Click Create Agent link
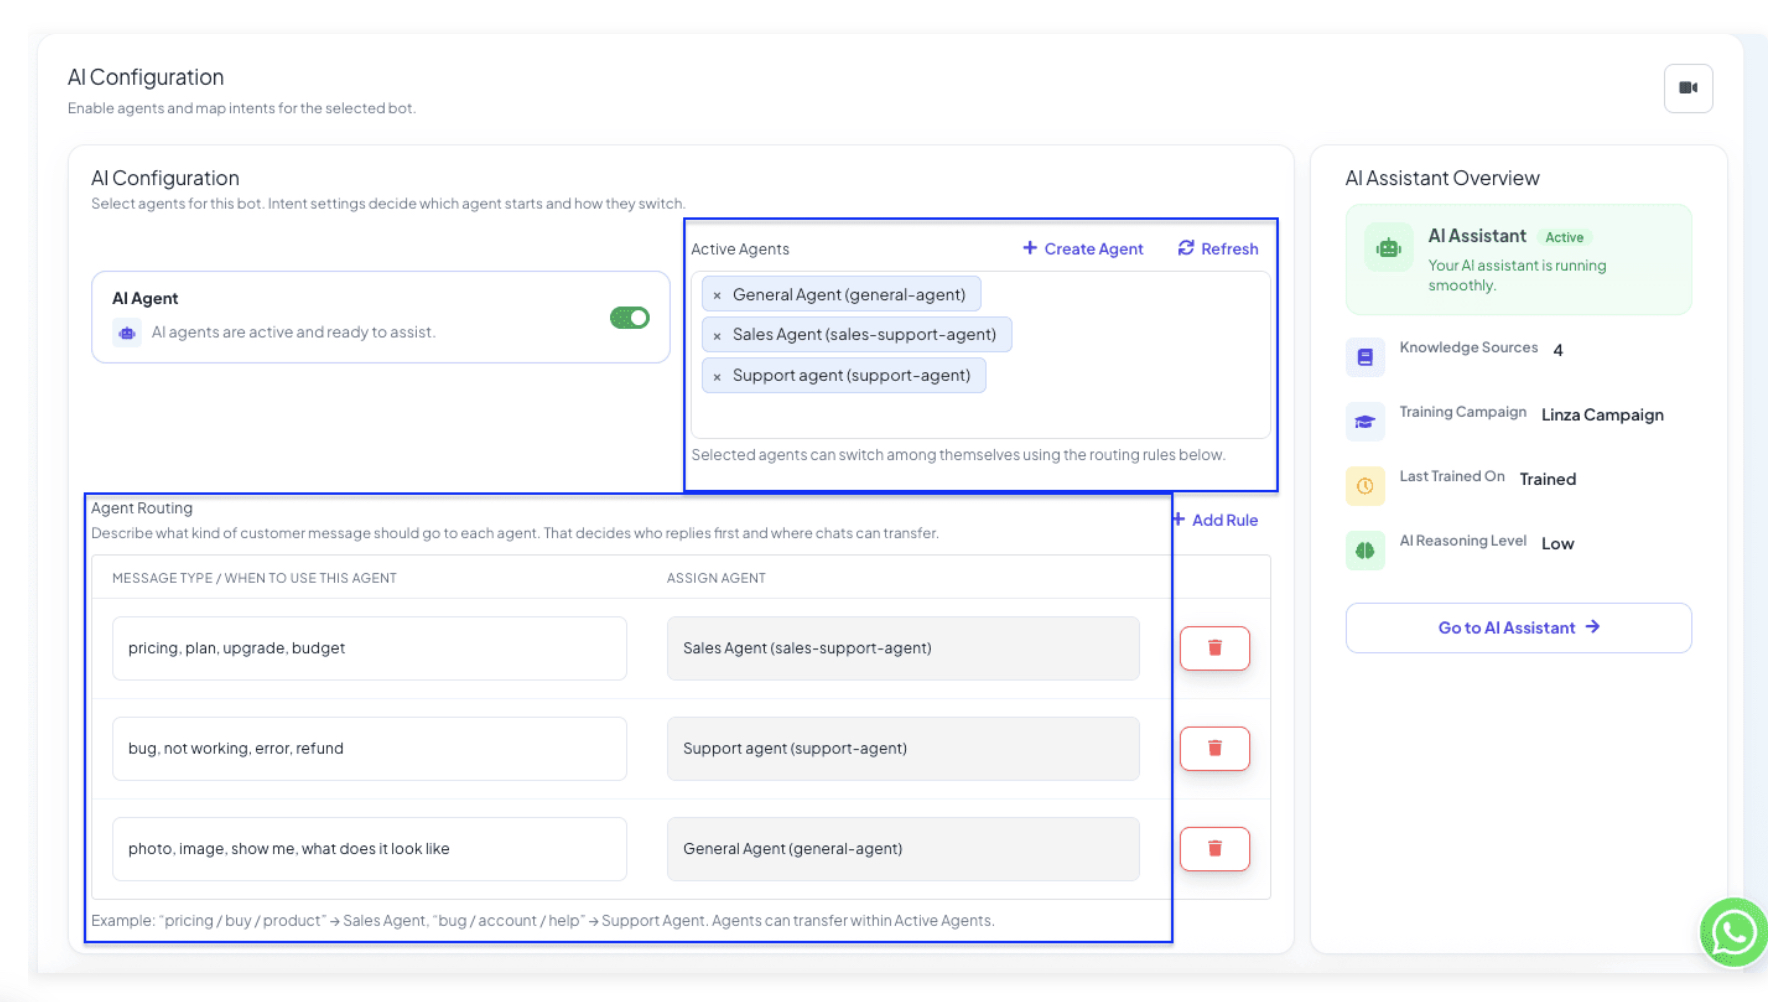The image size is (1787, 1002). [x=1083, y=248]
